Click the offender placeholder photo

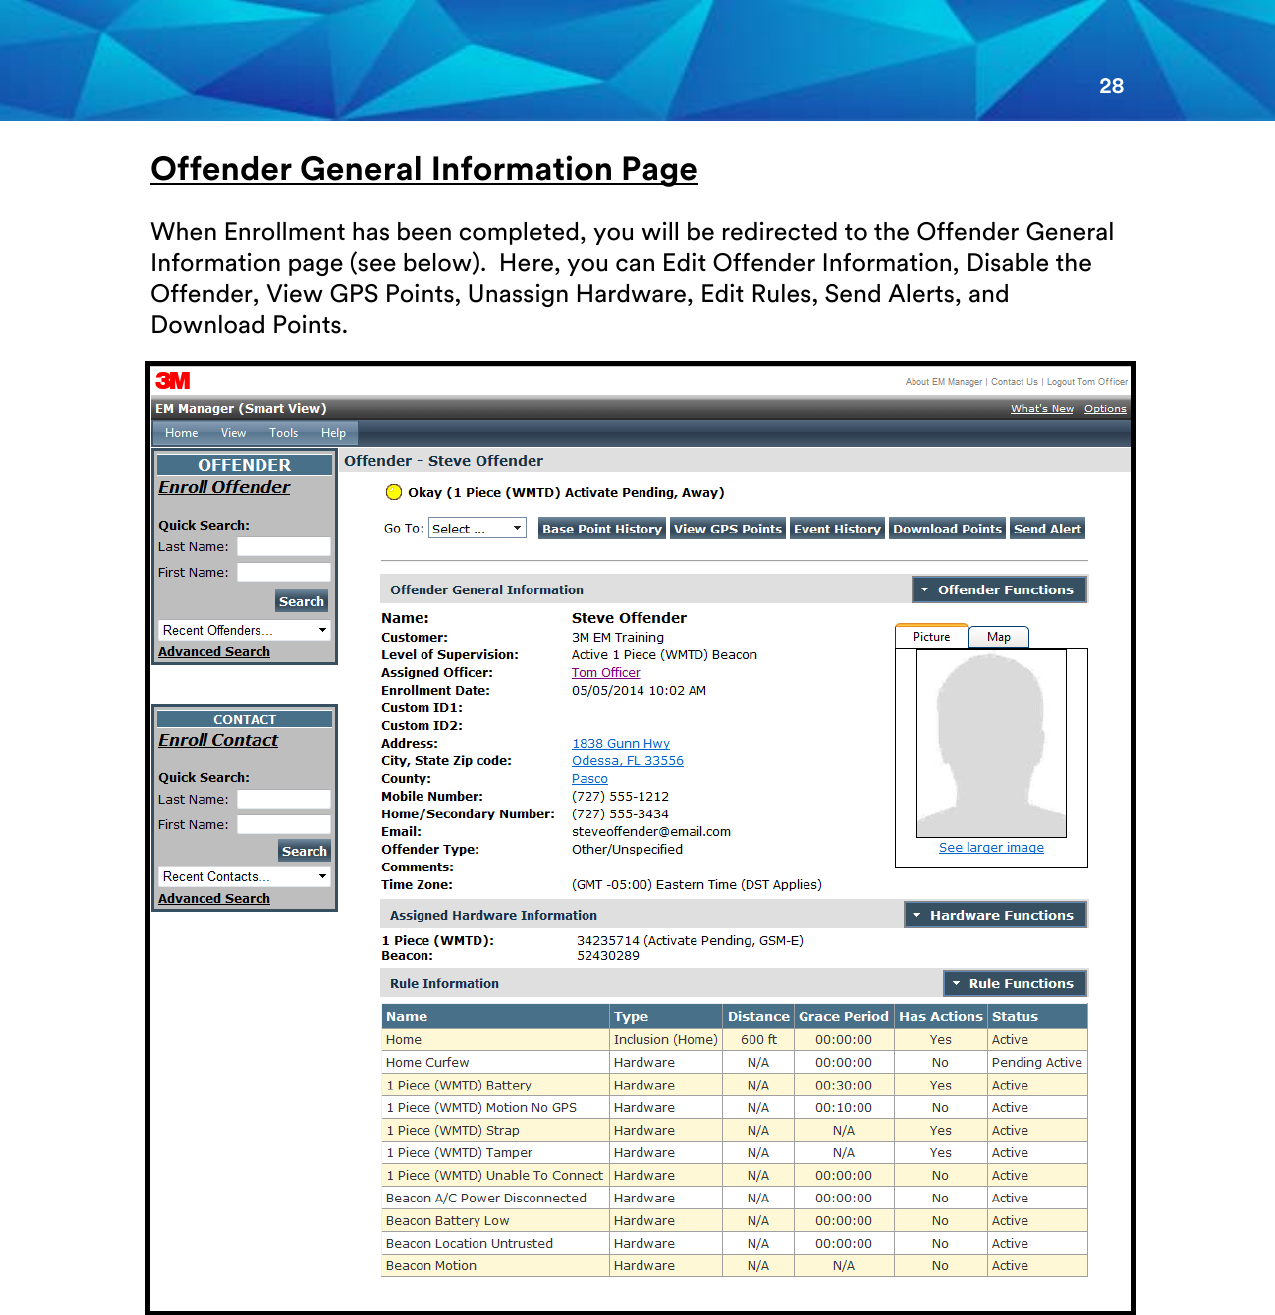tap(991, 743)
